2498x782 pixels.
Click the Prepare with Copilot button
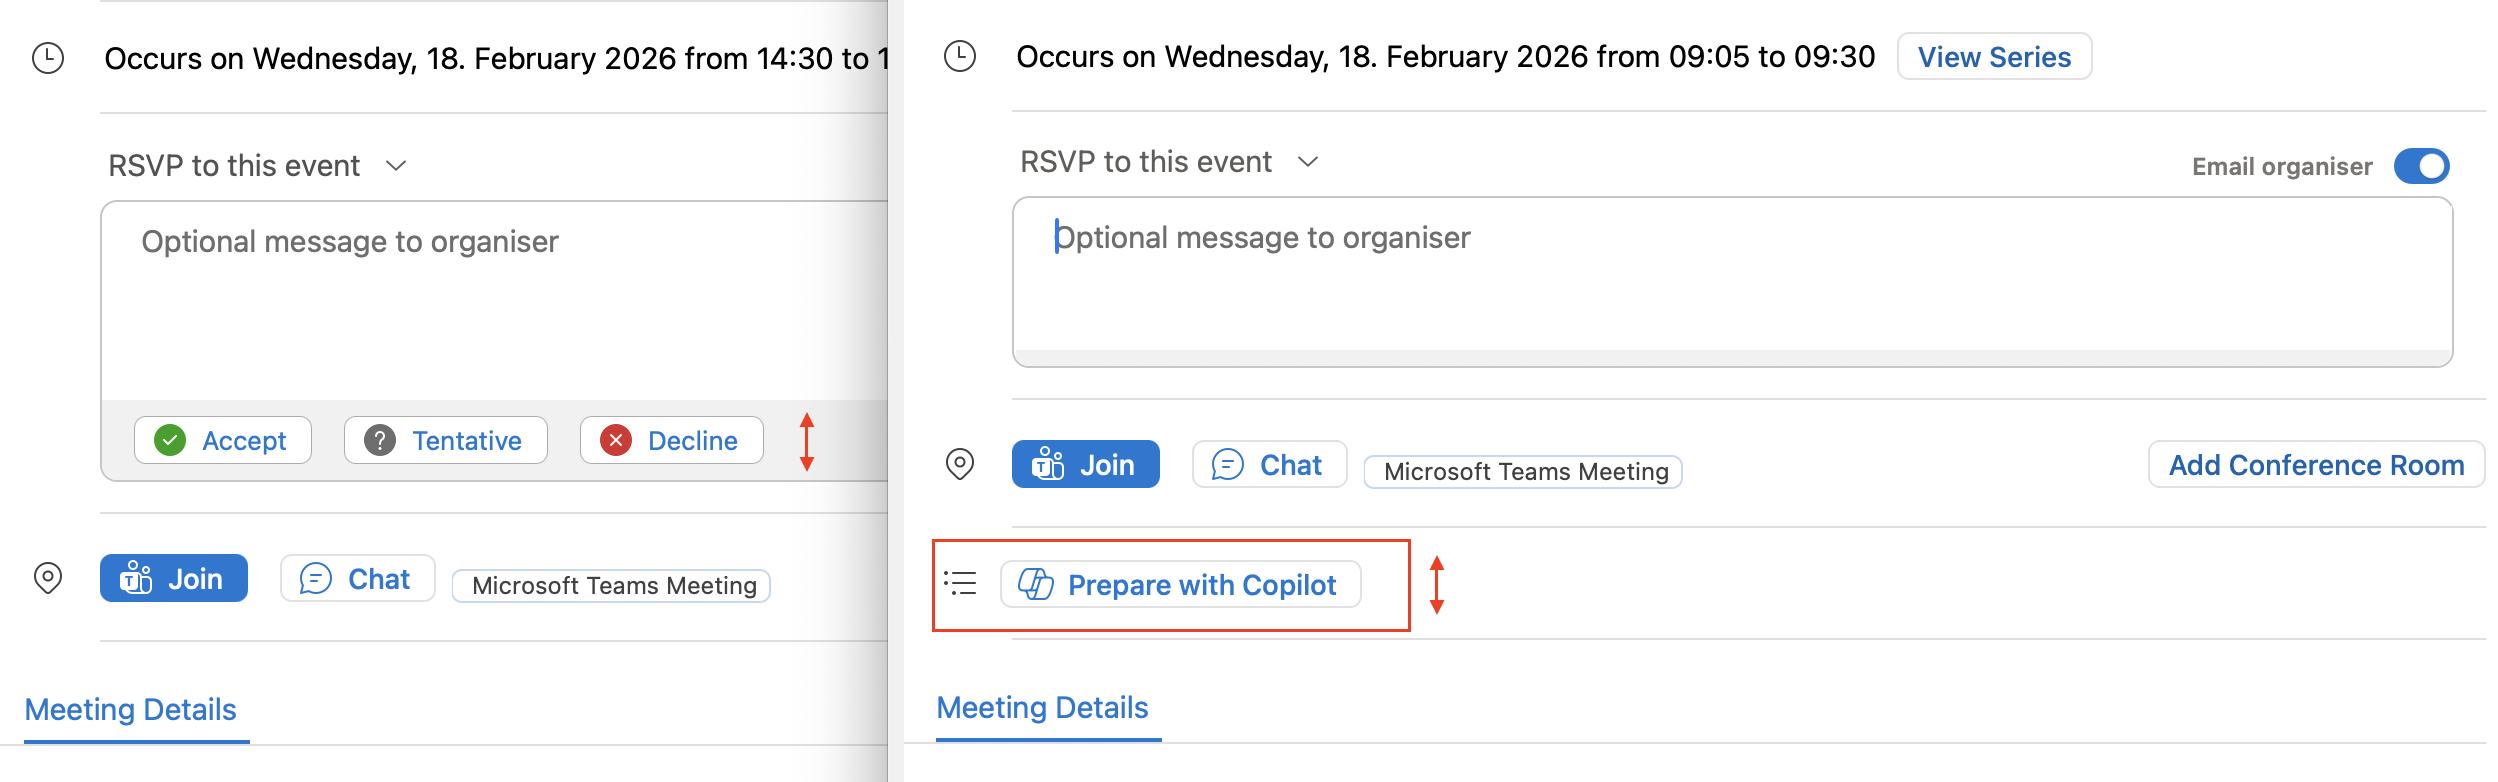coord(1181,584)
